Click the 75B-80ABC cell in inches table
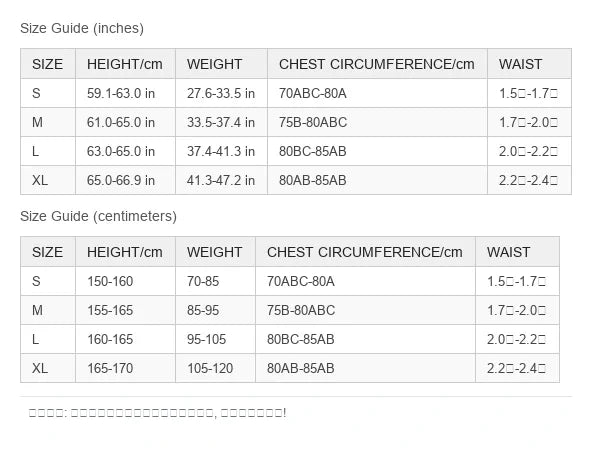The width and height of the screenshot is (591, 454). (377, 122)
